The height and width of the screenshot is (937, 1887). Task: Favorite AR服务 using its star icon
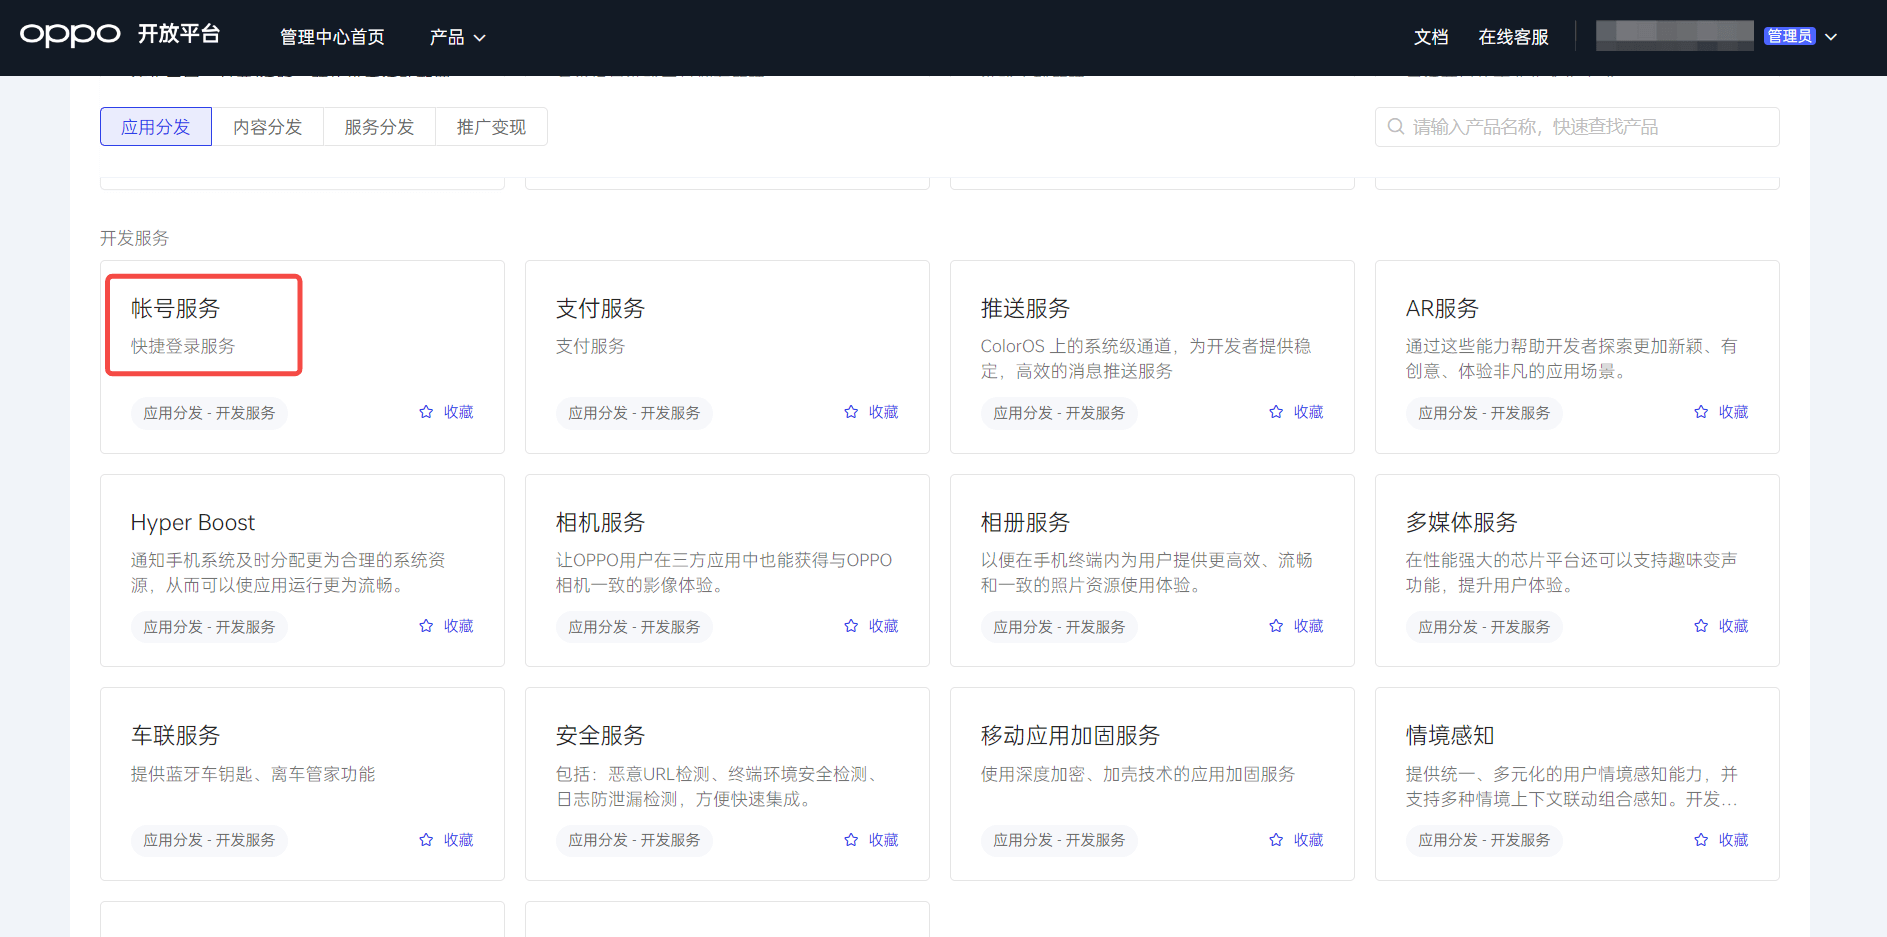click(x=1701, y=412)
